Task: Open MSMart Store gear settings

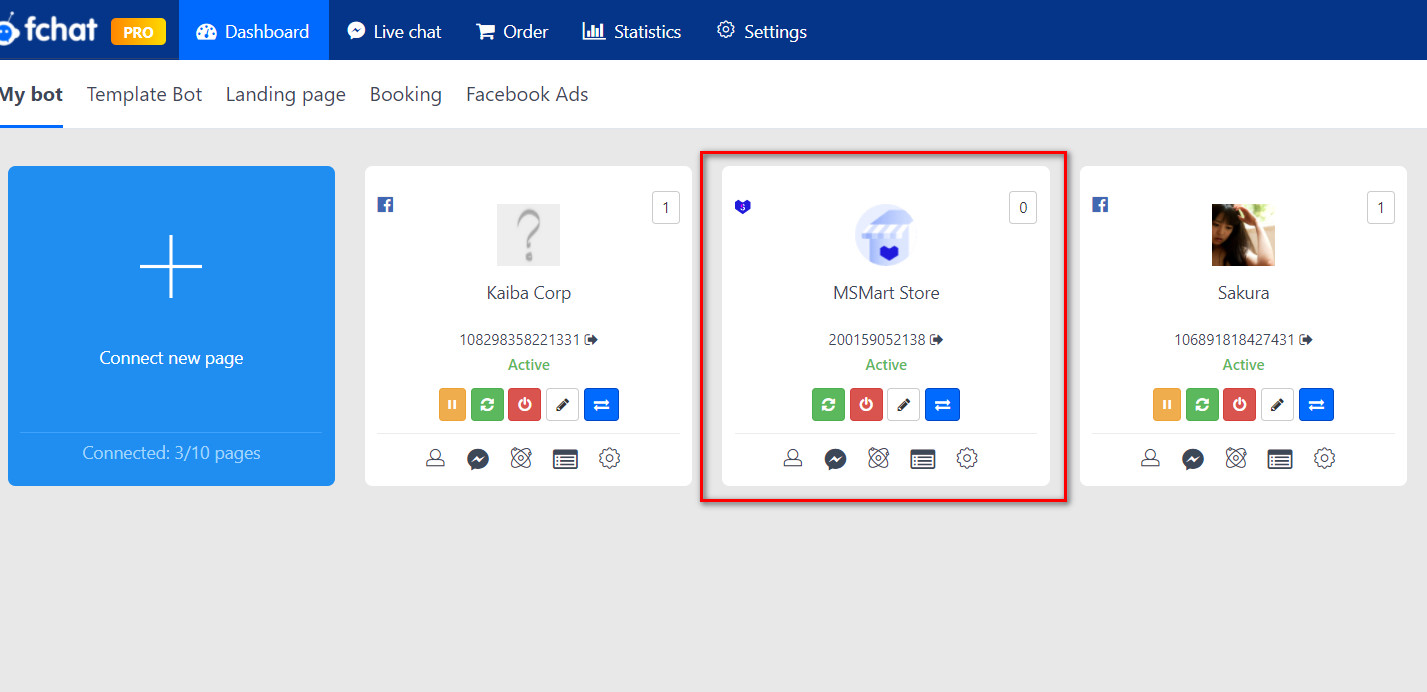Action: 967,458
